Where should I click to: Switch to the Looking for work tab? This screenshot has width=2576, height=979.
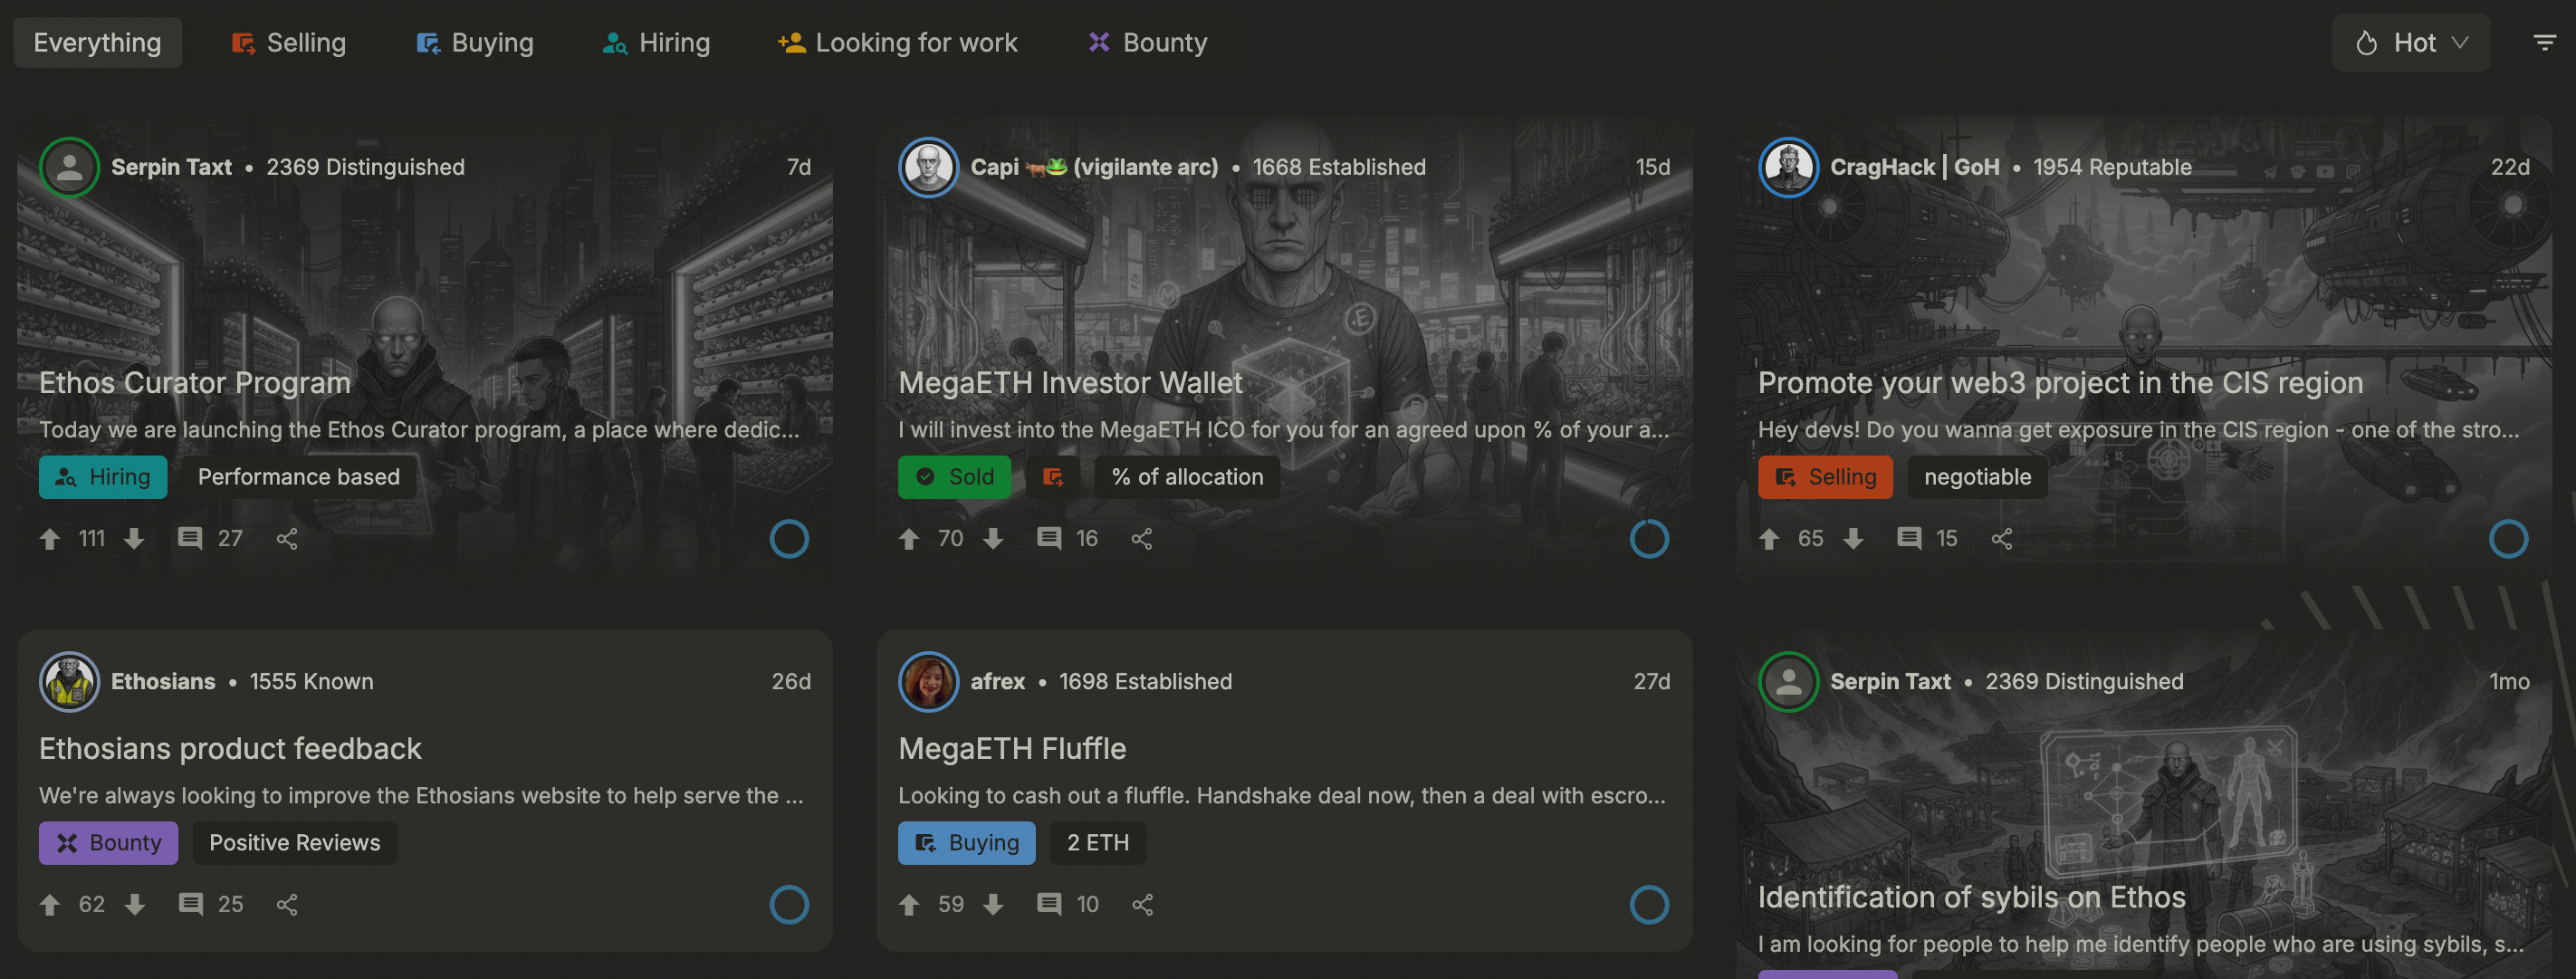(897, 42)
